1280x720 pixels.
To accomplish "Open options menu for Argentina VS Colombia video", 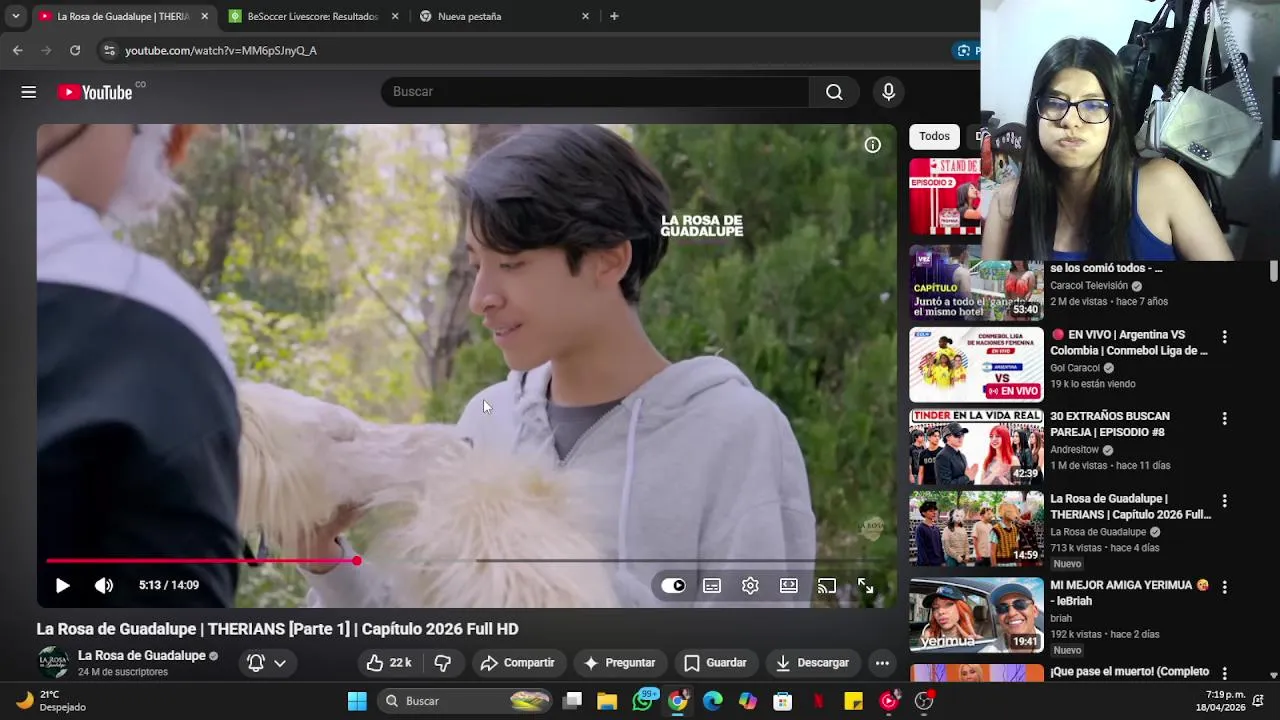I will point(1224,337).
